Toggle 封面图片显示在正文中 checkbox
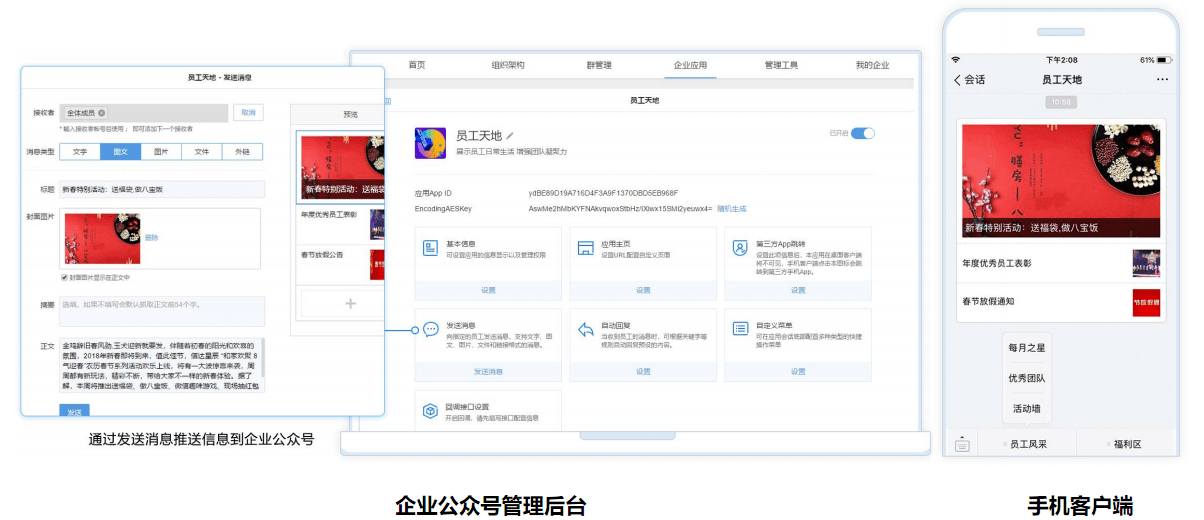Screen dimensions: 1204x520 click(x=65, y=277)
